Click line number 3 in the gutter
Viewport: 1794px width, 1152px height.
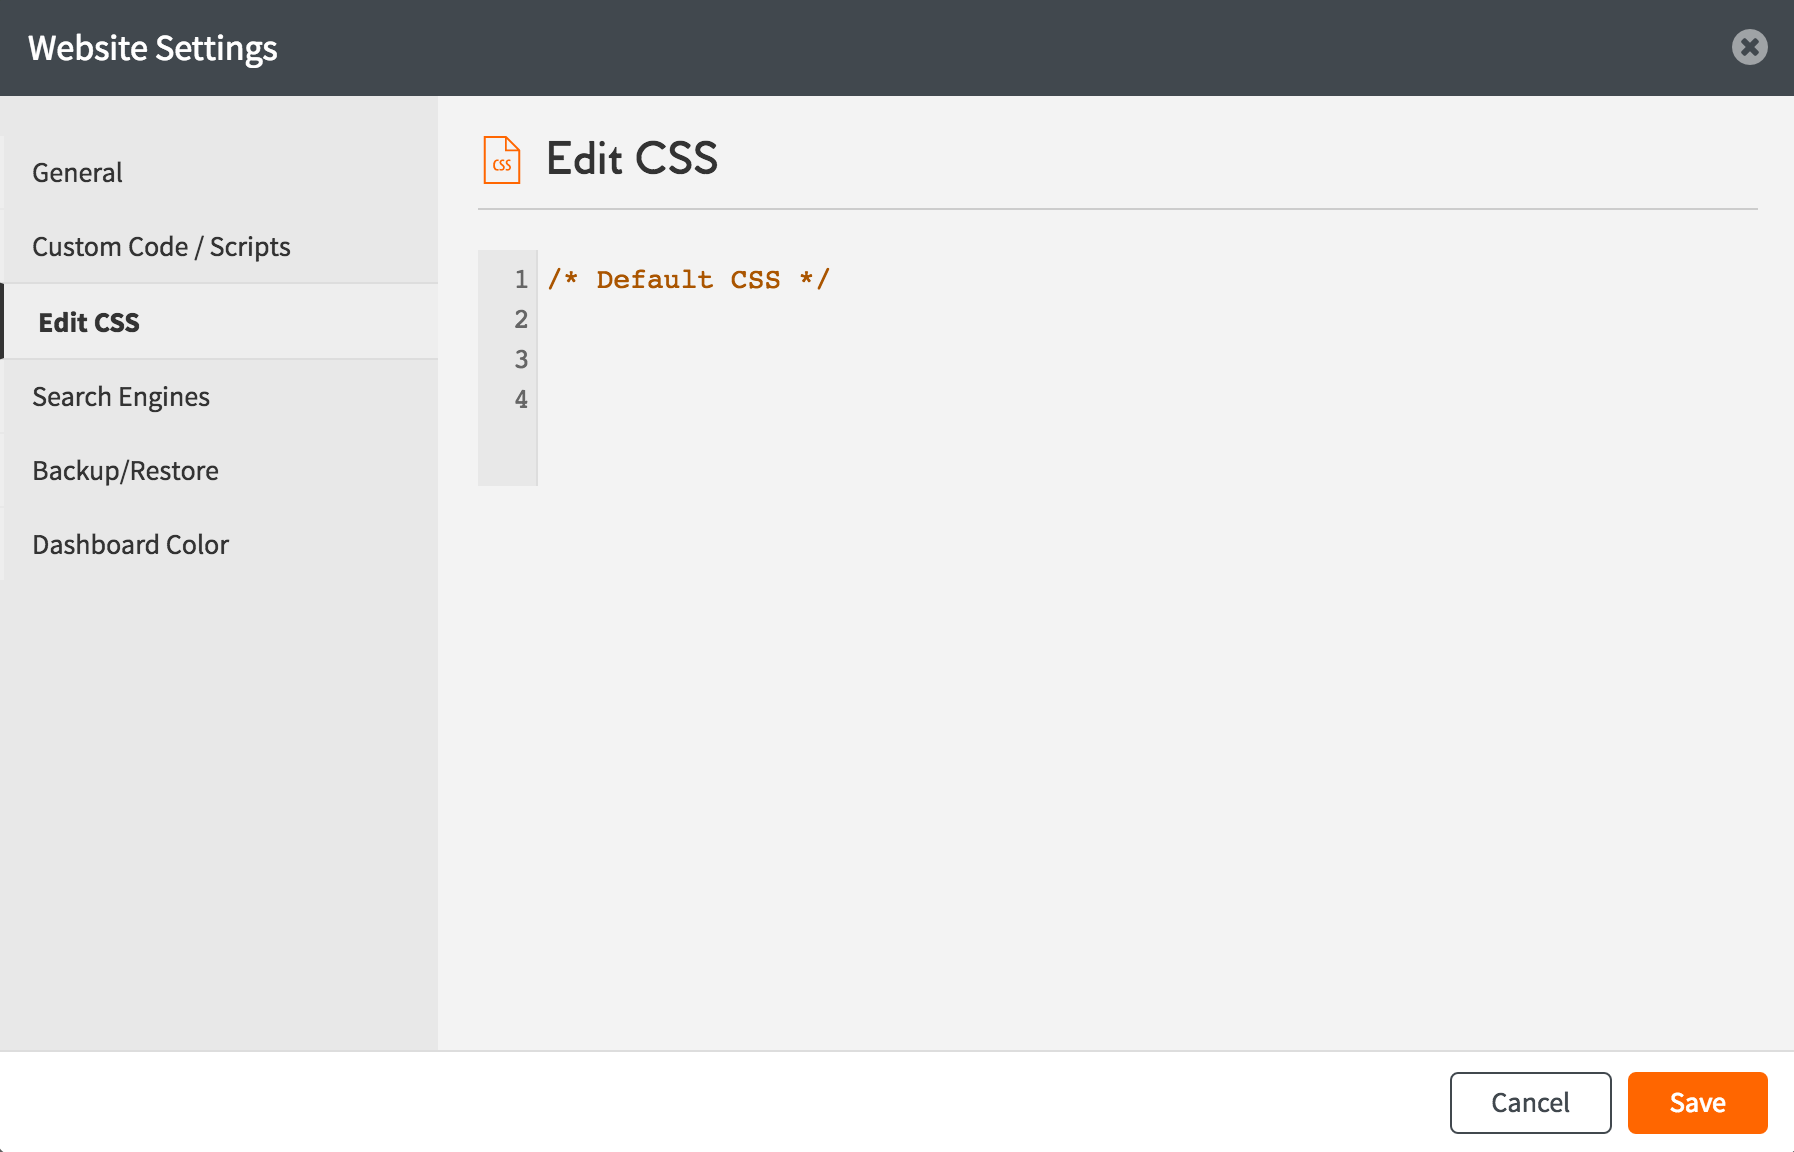521,360
